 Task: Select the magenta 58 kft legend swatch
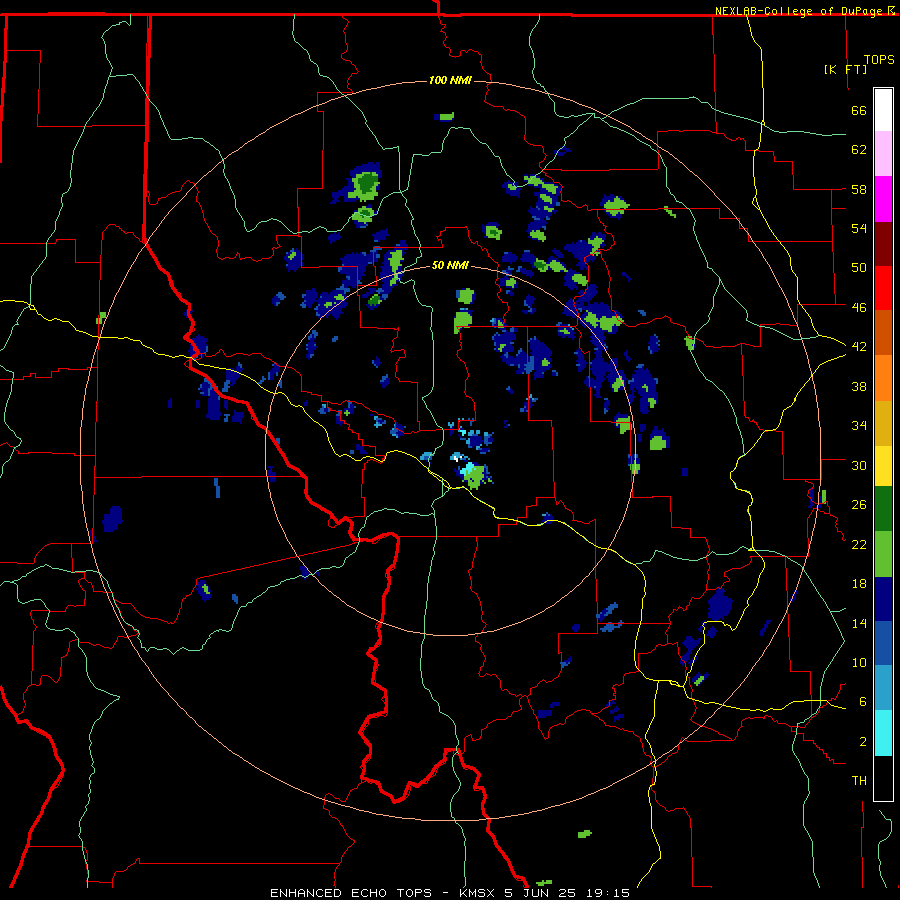click(883, 199)
